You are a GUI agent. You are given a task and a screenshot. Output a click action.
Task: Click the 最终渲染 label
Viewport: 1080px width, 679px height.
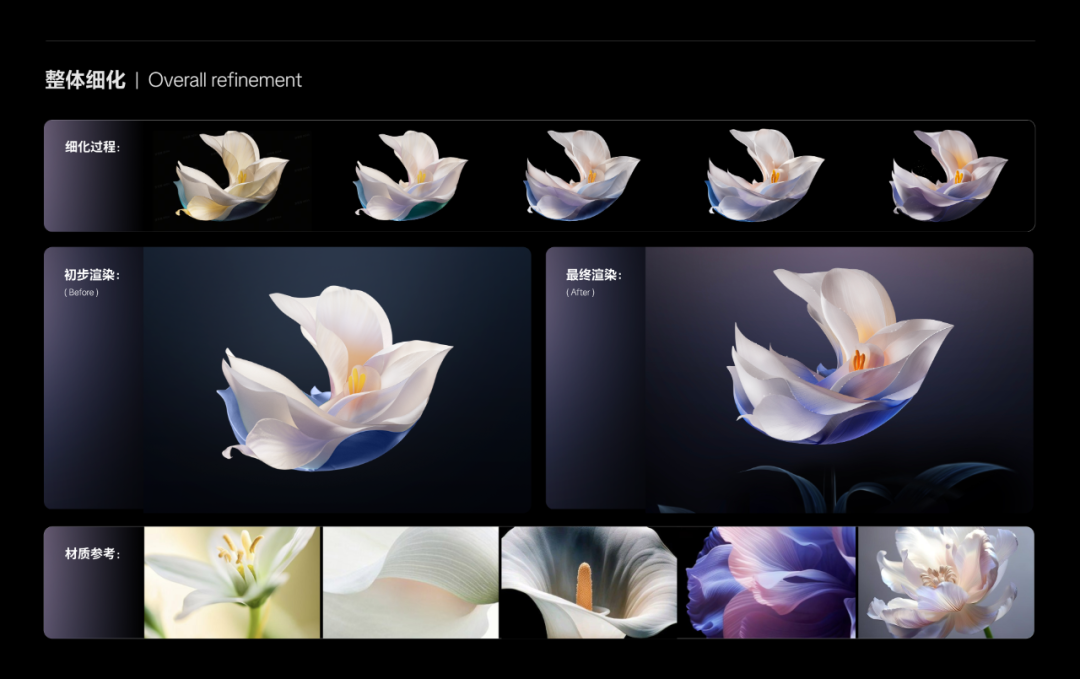594,275
